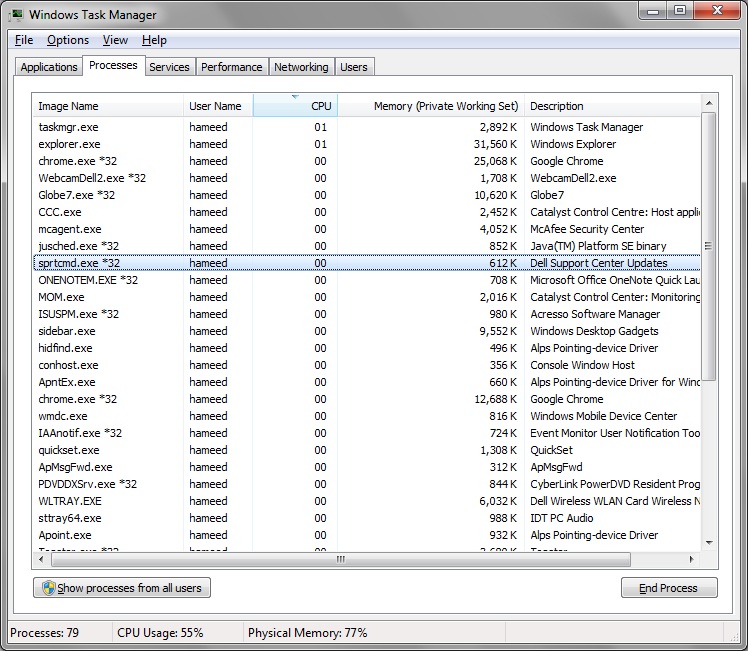The height and width of the screenshot is (651, 748).
Task: Select the IAAnotif.exe *32 process
Action: click(x=367, y=433)
